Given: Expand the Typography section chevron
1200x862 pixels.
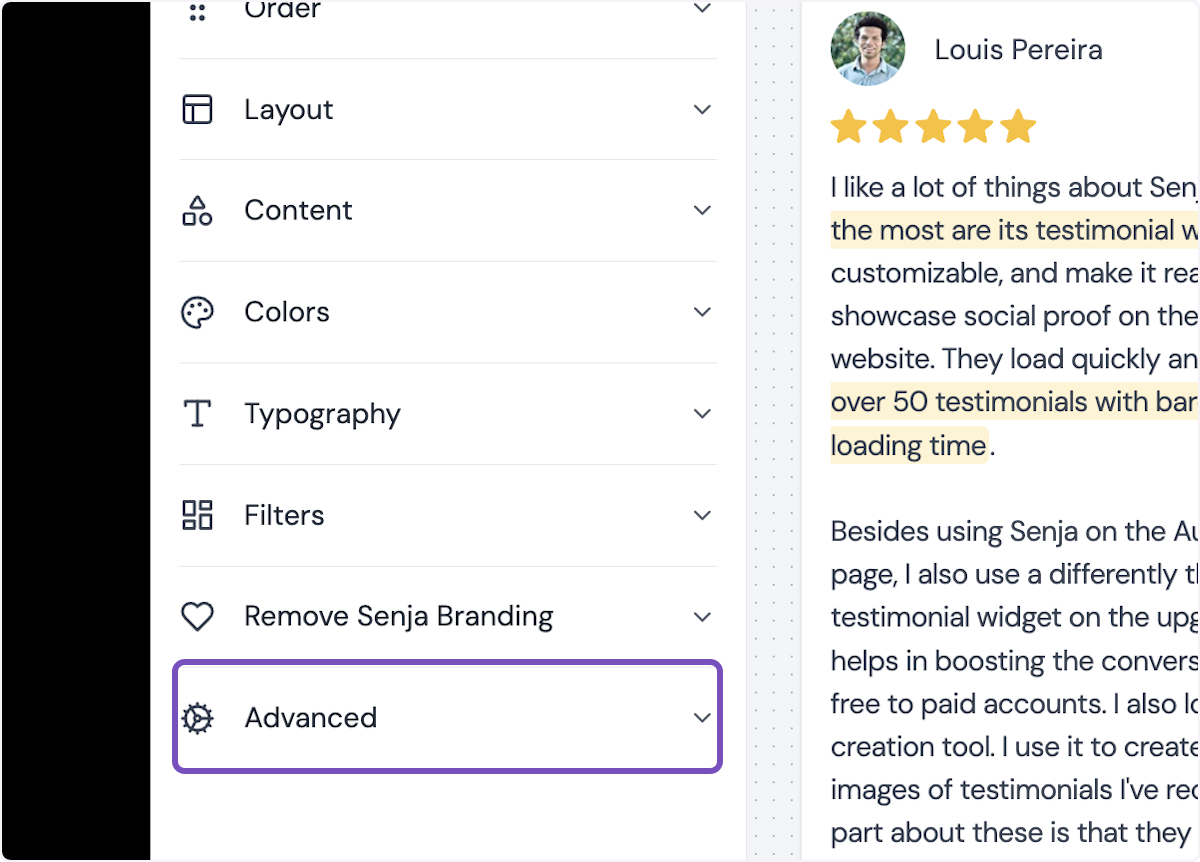Looking at the screenshot, I should click(702, 413).
